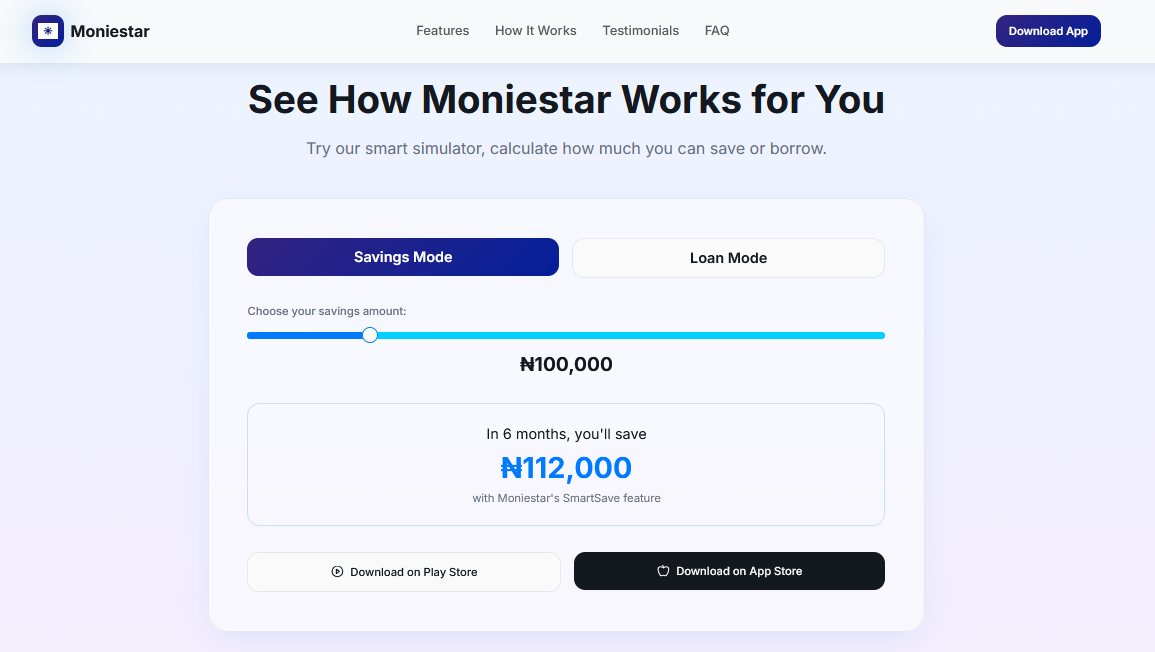Viewport: 1155px width, 652px height.
Task: Click the SmartSave feature caption text
Action: tap(565, 497)
